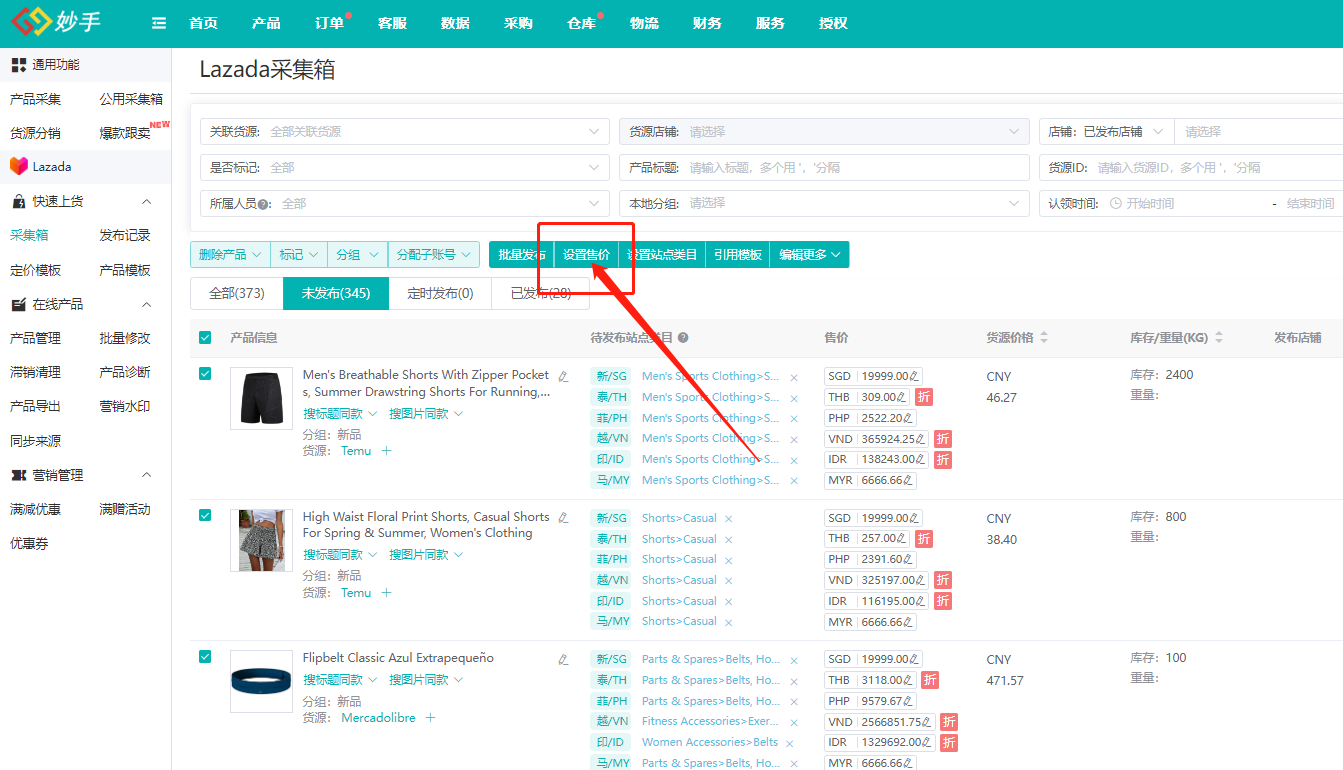Image resolution: width=1343 pixels, height=770 pixels.
Task: Uncheck the High Waist Floral Print Shorts row
Action: [x=205, y=515]
